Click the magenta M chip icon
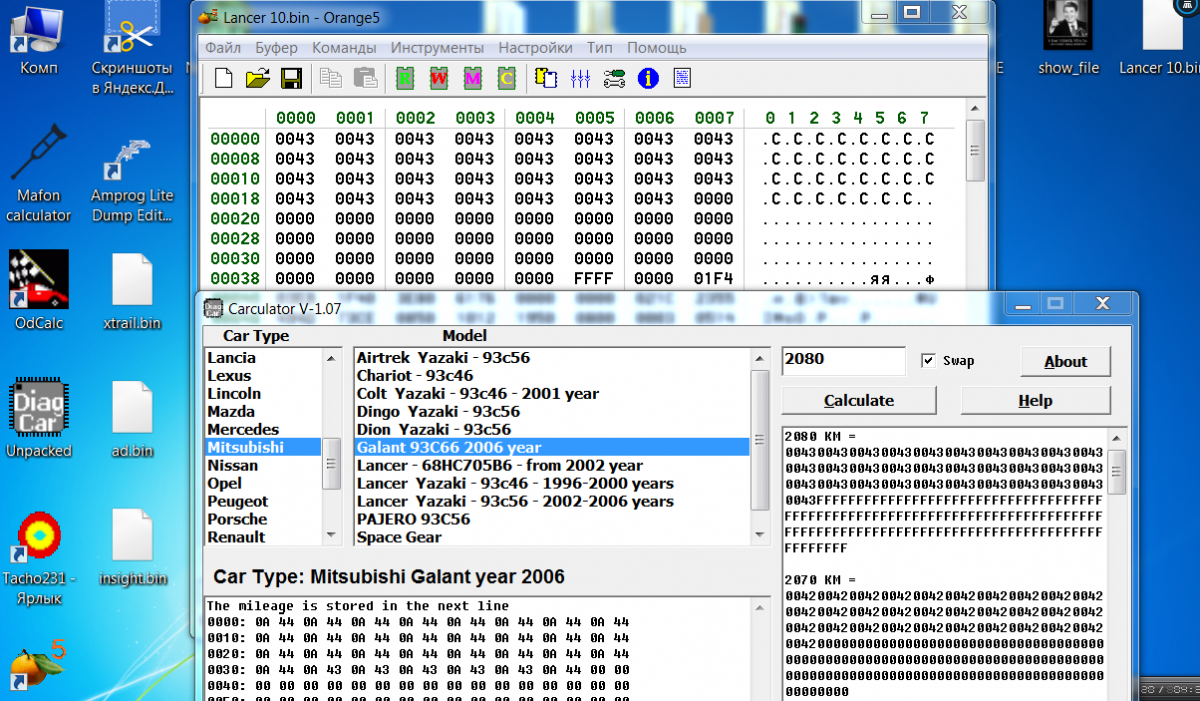1200x701 pixels. 473,78
